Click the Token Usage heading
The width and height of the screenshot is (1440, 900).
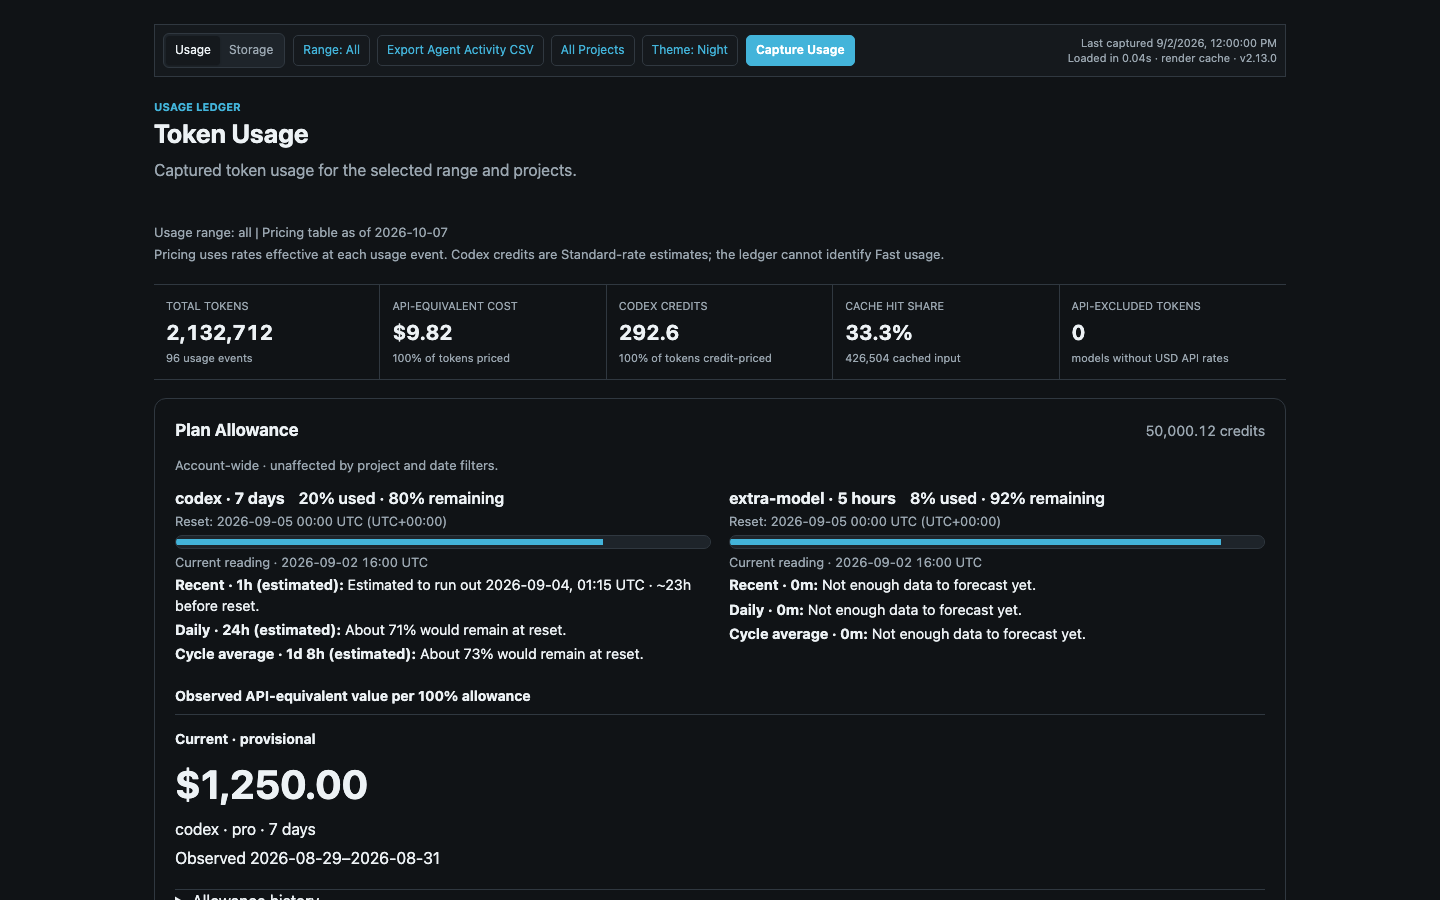231,134
